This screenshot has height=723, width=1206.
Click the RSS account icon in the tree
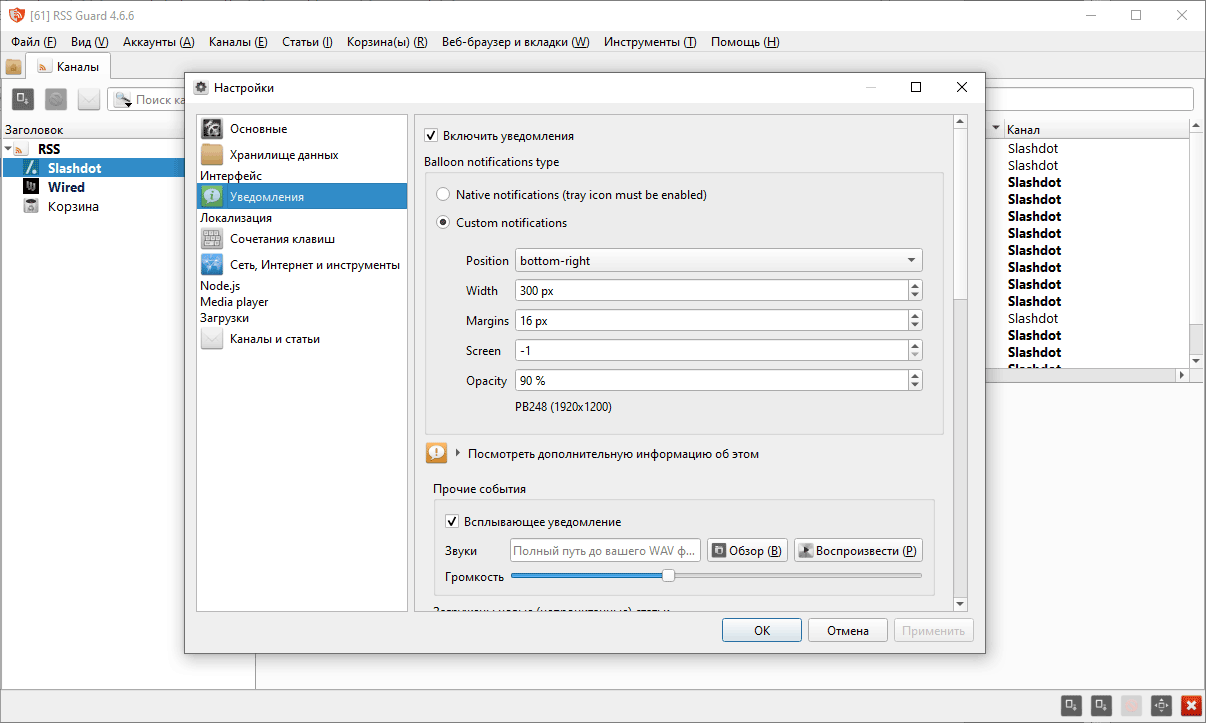point(21,149)
